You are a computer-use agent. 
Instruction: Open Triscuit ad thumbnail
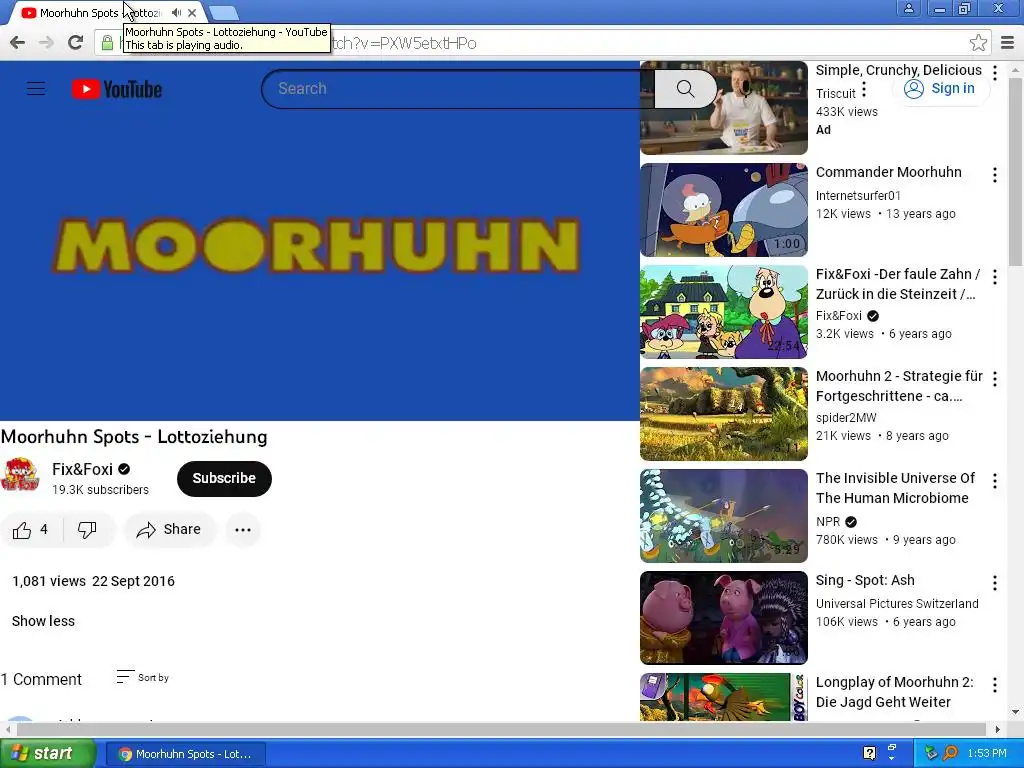[x=724, y=108]
